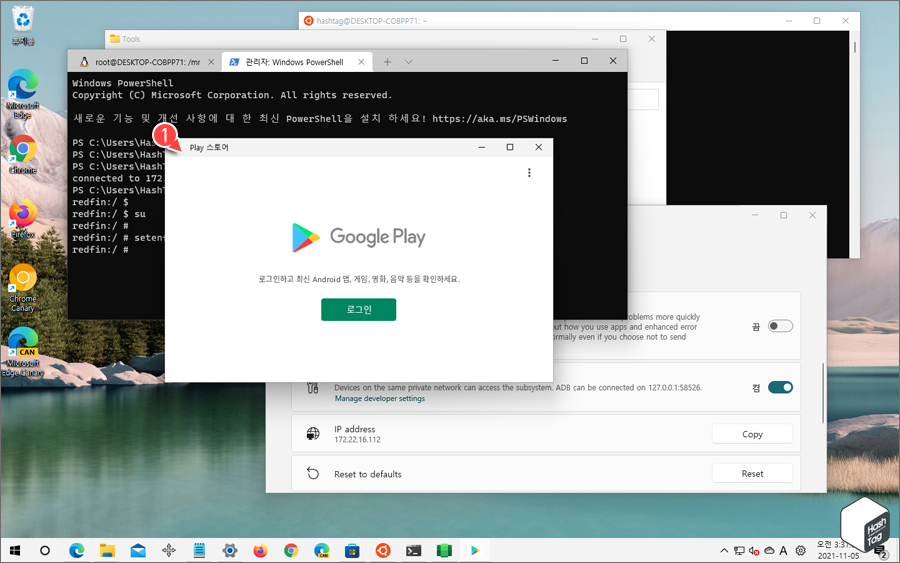The height and width of the screenshot is (563, 900).
Task: Open the Recycle Bin desktop icon
Action: [23, 25]
